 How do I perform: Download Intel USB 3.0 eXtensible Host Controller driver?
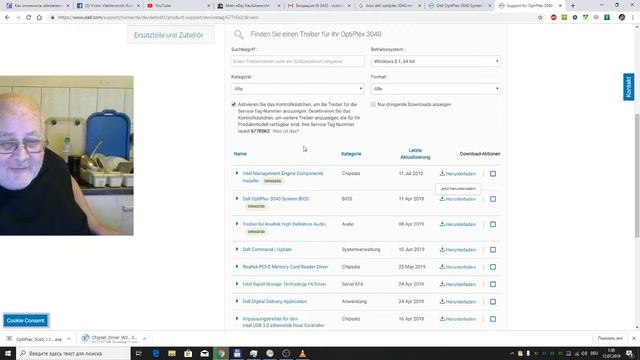pos(458,319)
